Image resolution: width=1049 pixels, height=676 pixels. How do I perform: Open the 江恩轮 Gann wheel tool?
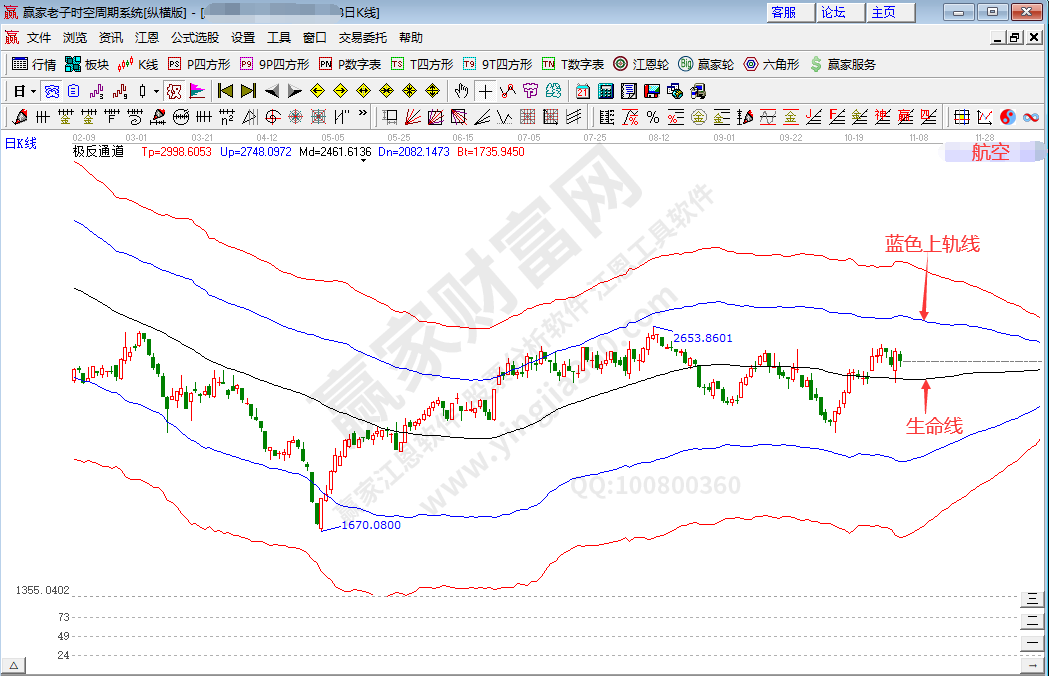(x=641, y=64)
